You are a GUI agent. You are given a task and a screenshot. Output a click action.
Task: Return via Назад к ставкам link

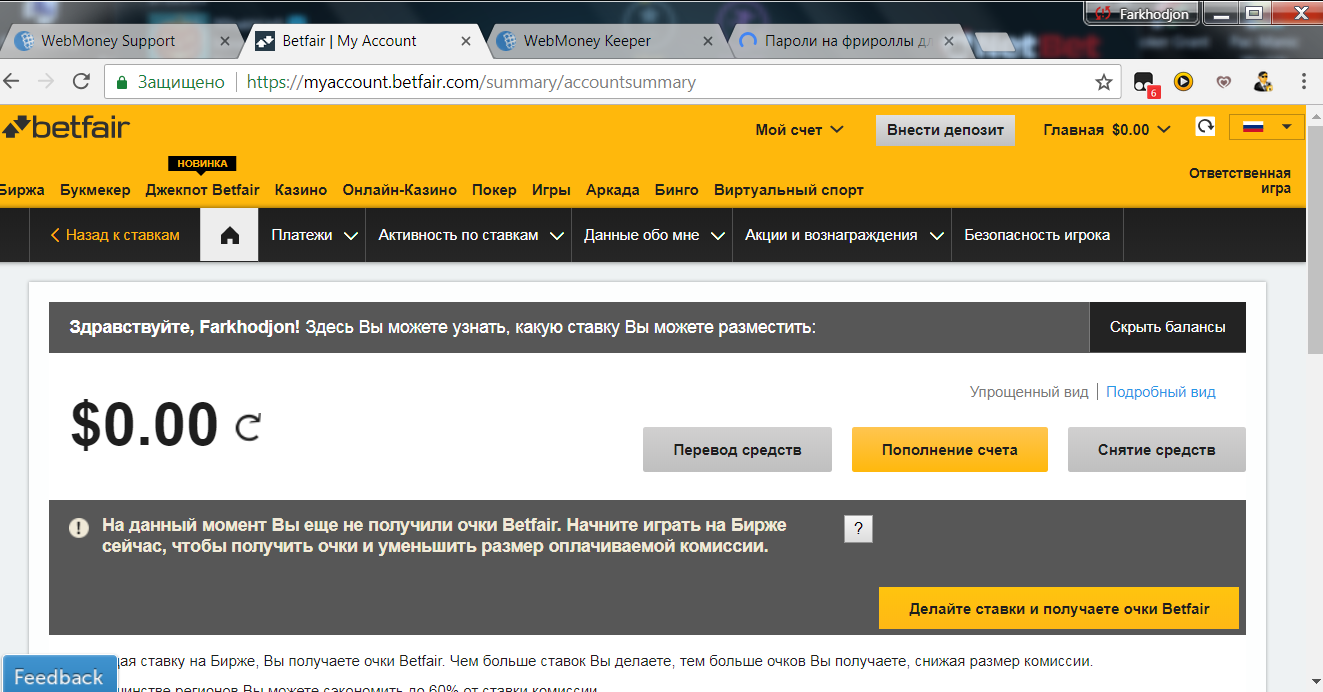click(115, 235)
